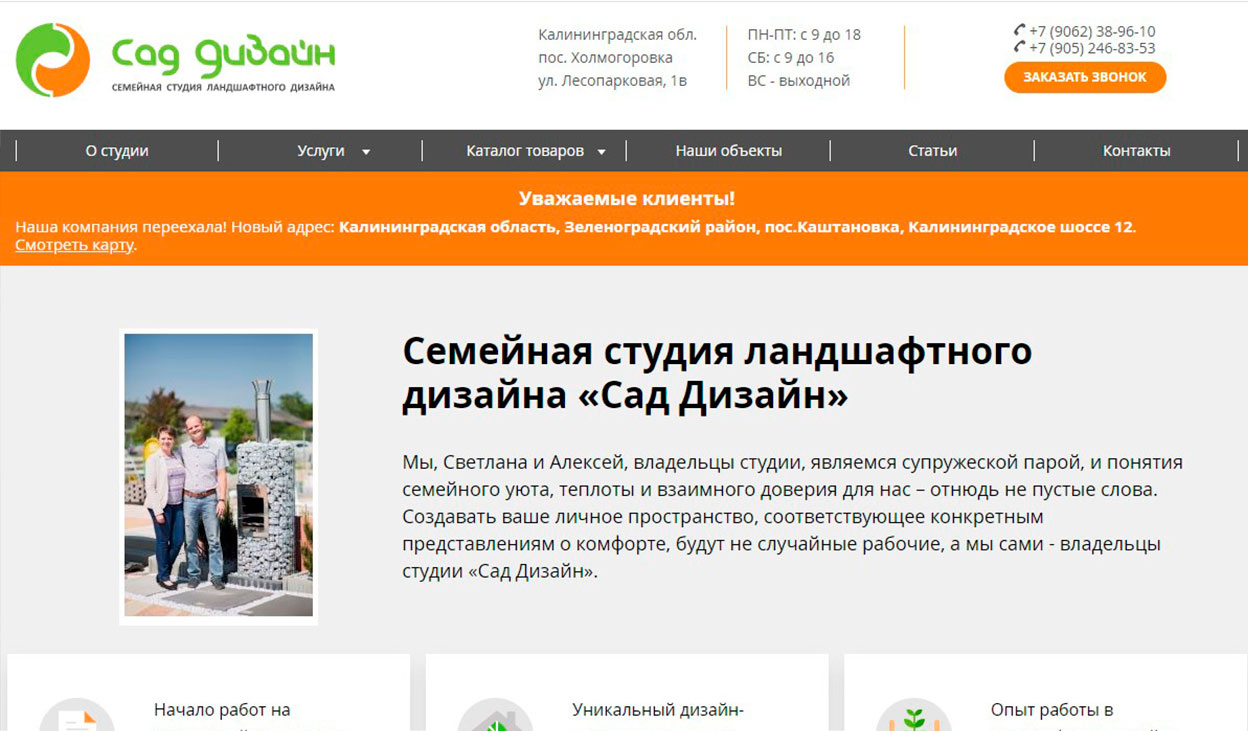
Task: Open the Статьи menu item
Action: [x=933, y=151]
